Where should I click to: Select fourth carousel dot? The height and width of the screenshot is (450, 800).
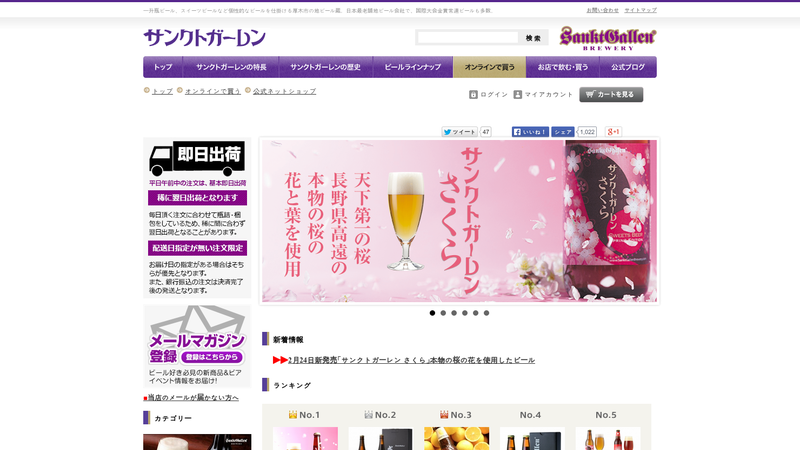tap(465, 313)
